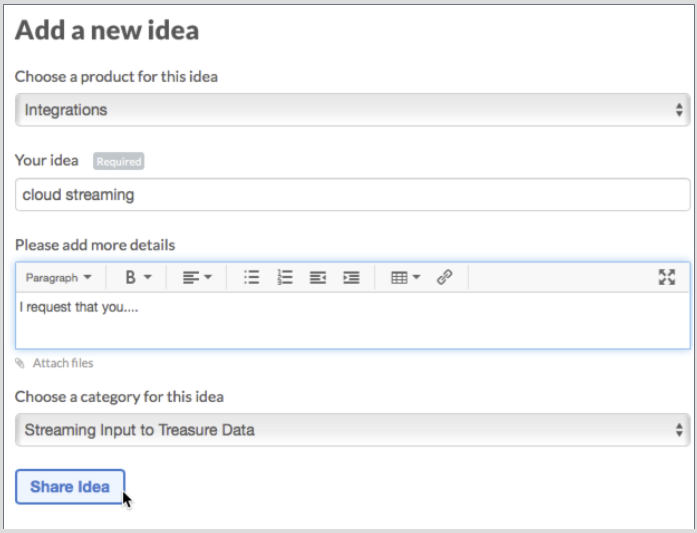Decrease indent with the outdent icon

click(318, 277)
